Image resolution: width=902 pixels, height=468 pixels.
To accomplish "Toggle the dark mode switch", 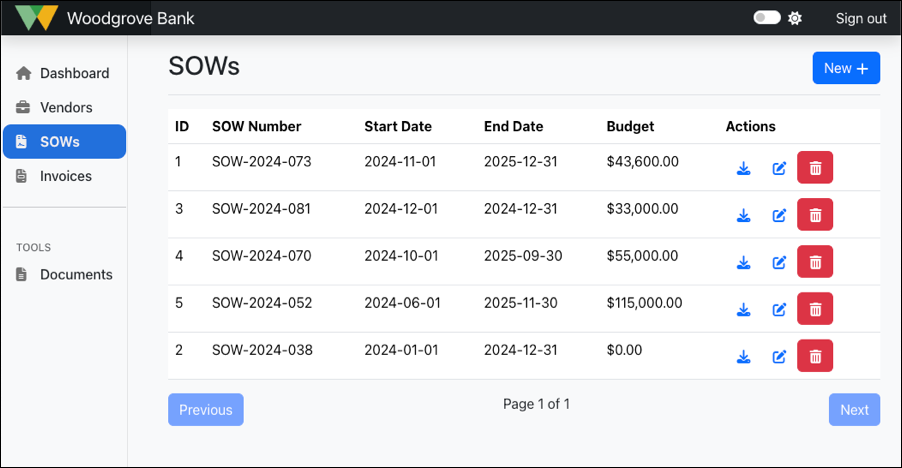I will (767, 18).
